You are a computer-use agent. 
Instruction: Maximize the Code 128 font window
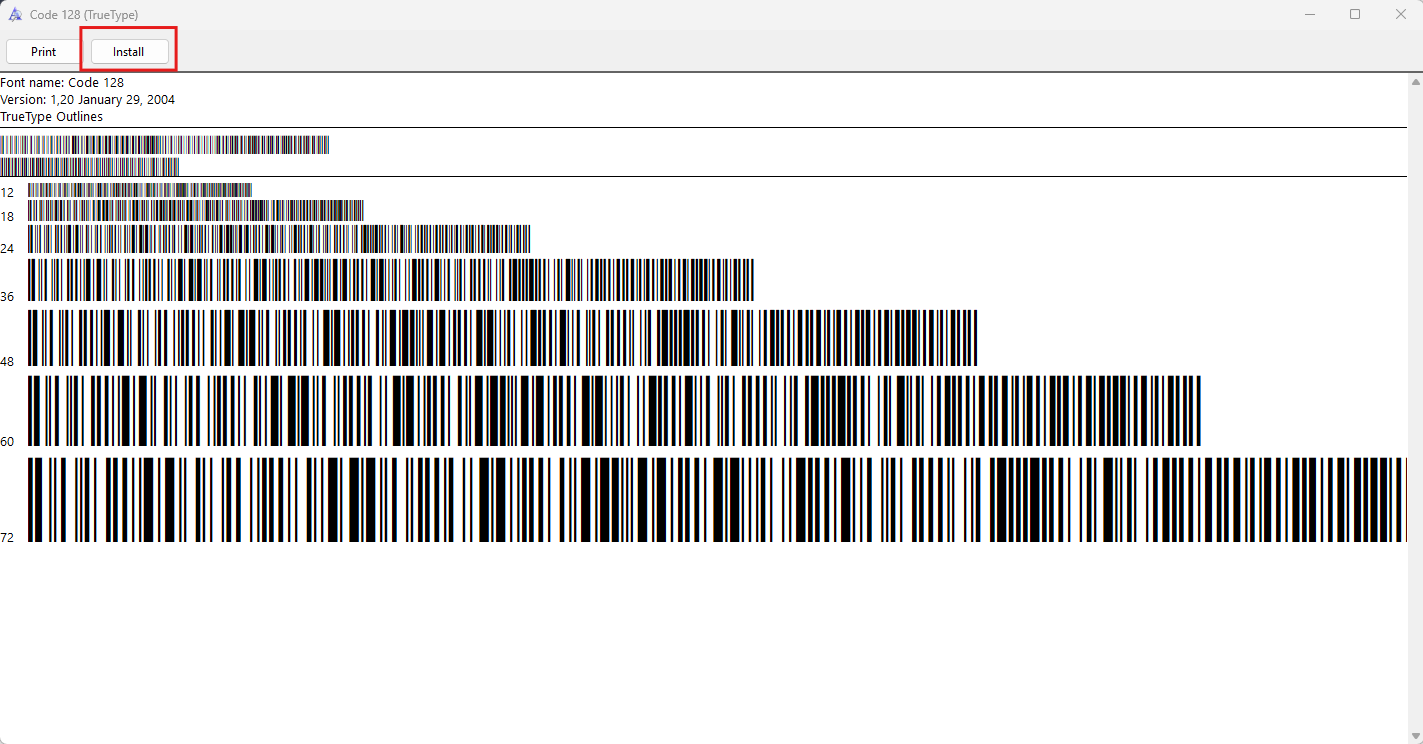click(x=1355, y=14)
